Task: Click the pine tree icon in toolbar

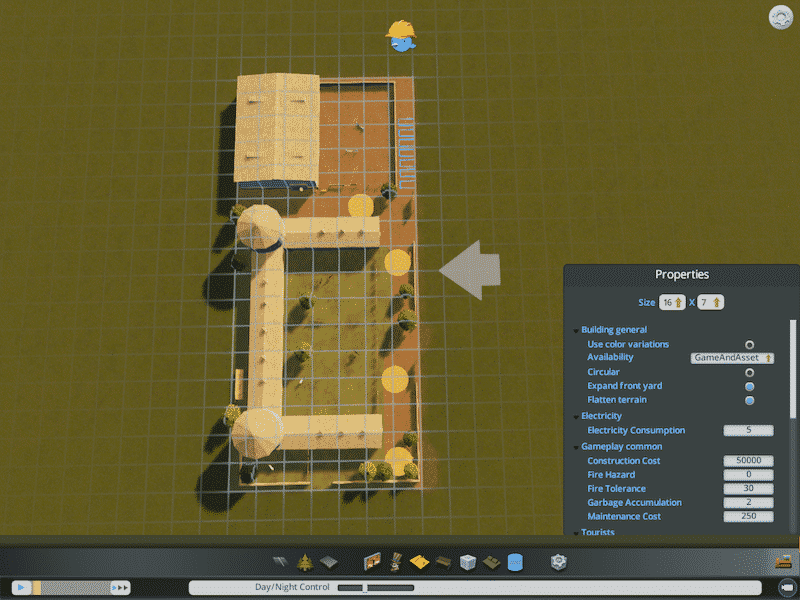Action: tap(304, 563)
